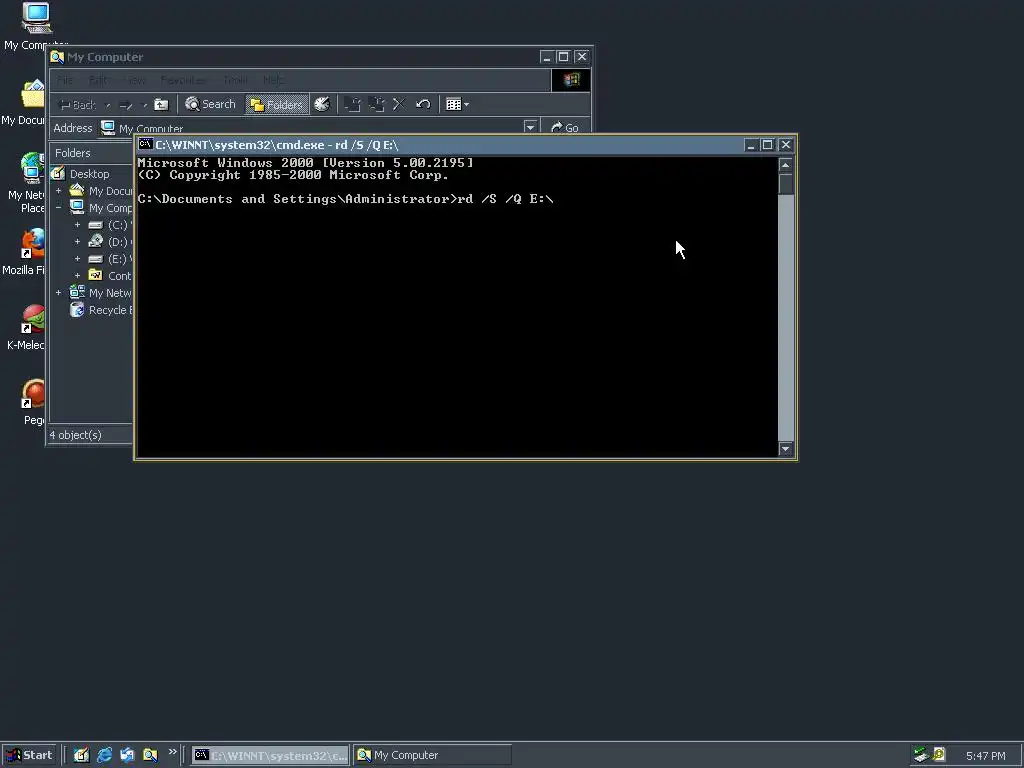Click the yellow tray icon beside the clock

click(x=939, y=754)
